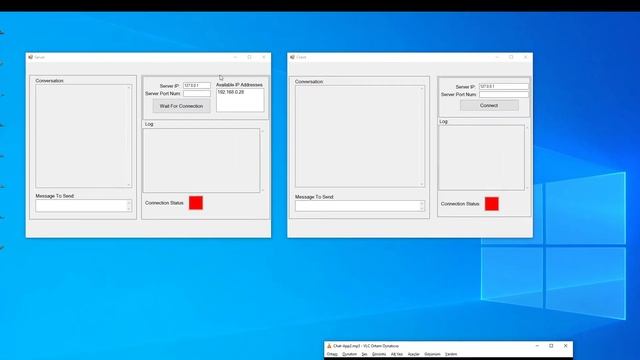Open the Oynatım menu in VLC
Image resolution: width=640 pixels, height=360 pixels.
(x=349, y=354)
